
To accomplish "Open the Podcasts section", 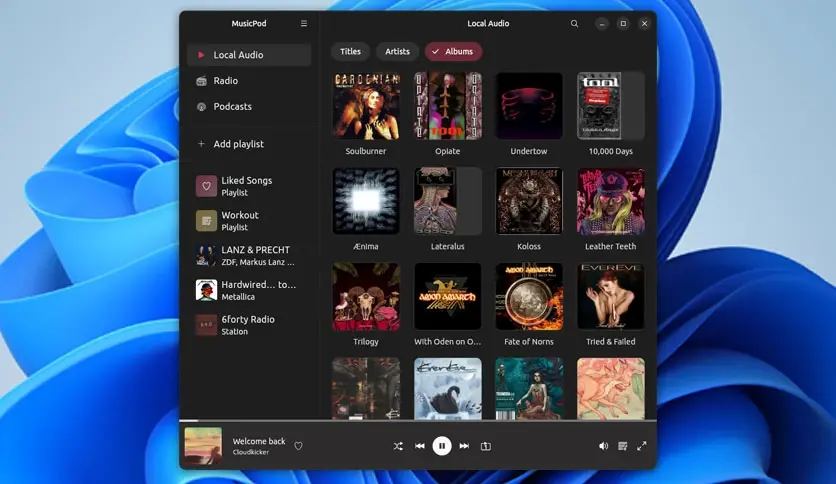I will coord(249,107).
